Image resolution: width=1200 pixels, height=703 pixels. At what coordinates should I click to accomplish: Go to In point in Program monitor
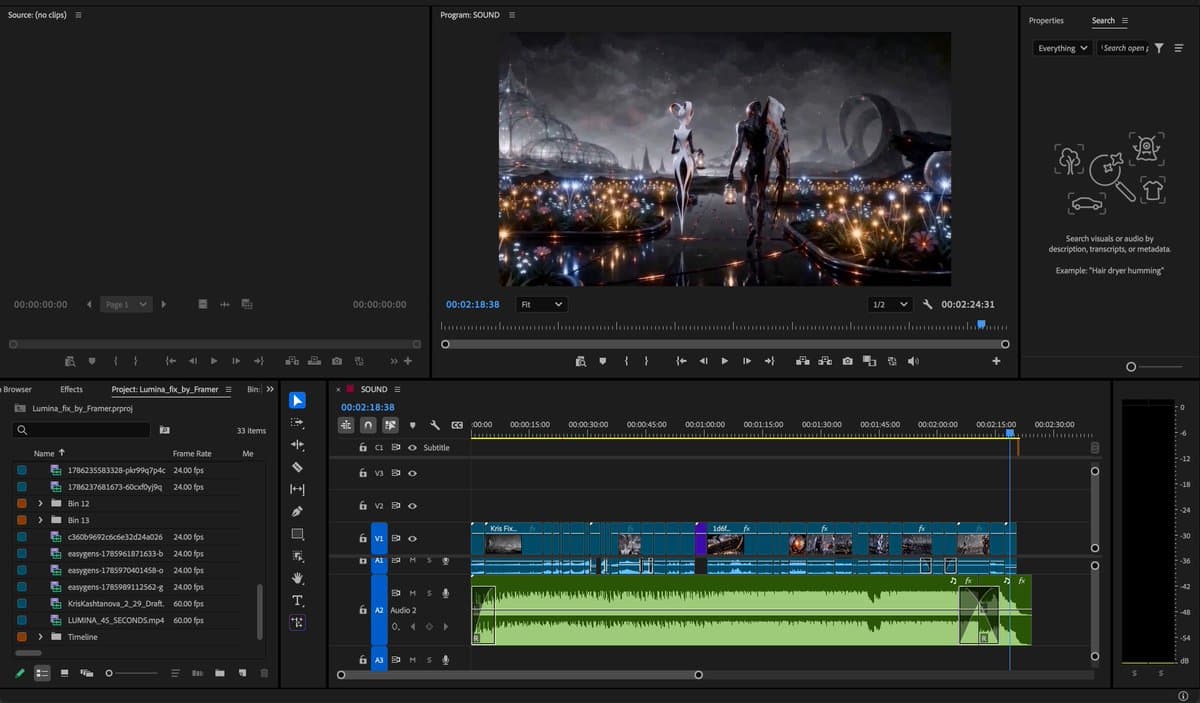tap(681, 361)
